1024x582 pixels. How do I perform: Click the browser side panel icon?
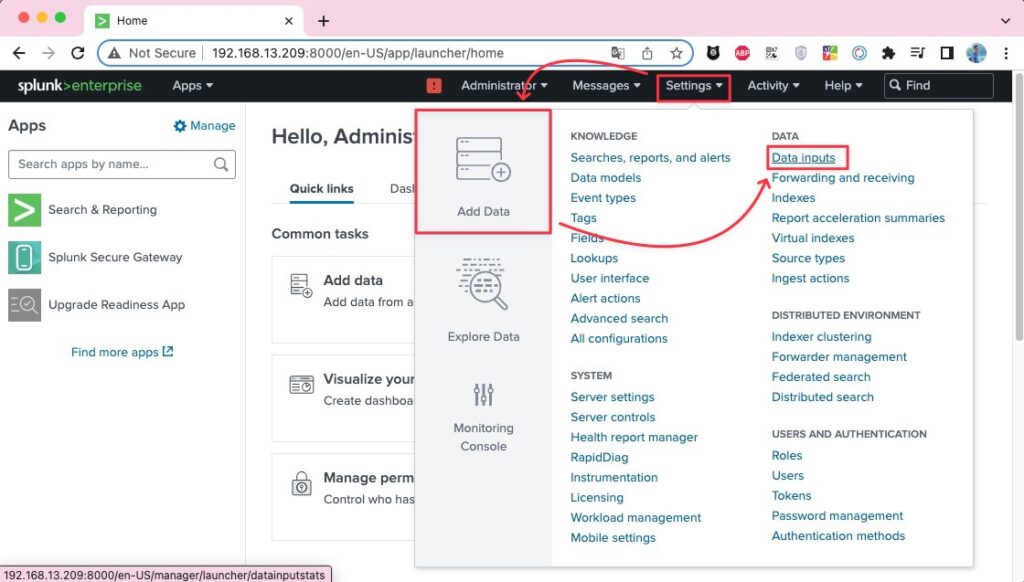tap(947, 53)
